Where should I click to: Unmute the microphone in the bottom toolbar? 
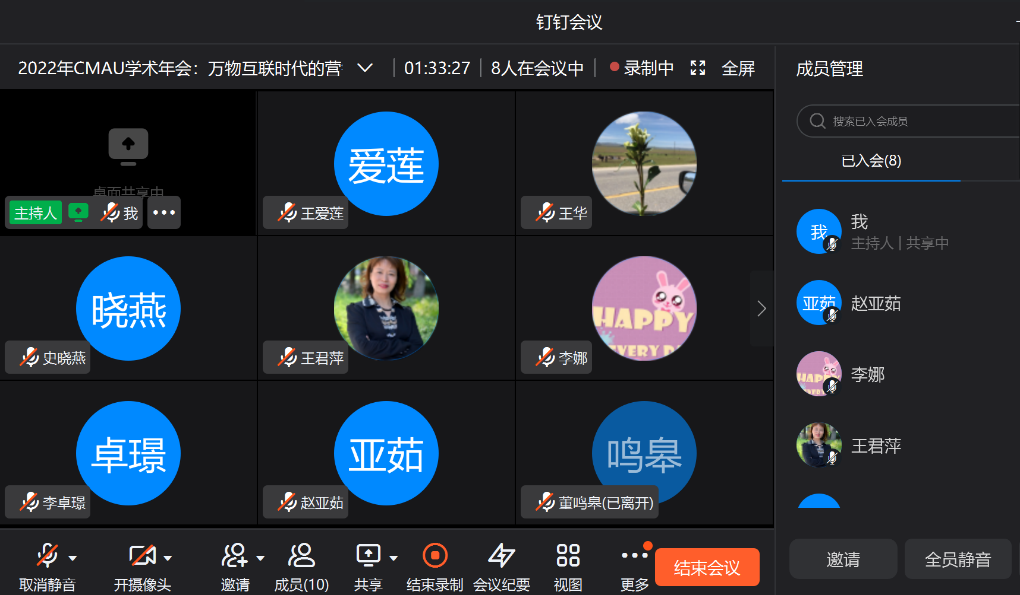pos(47,555)
